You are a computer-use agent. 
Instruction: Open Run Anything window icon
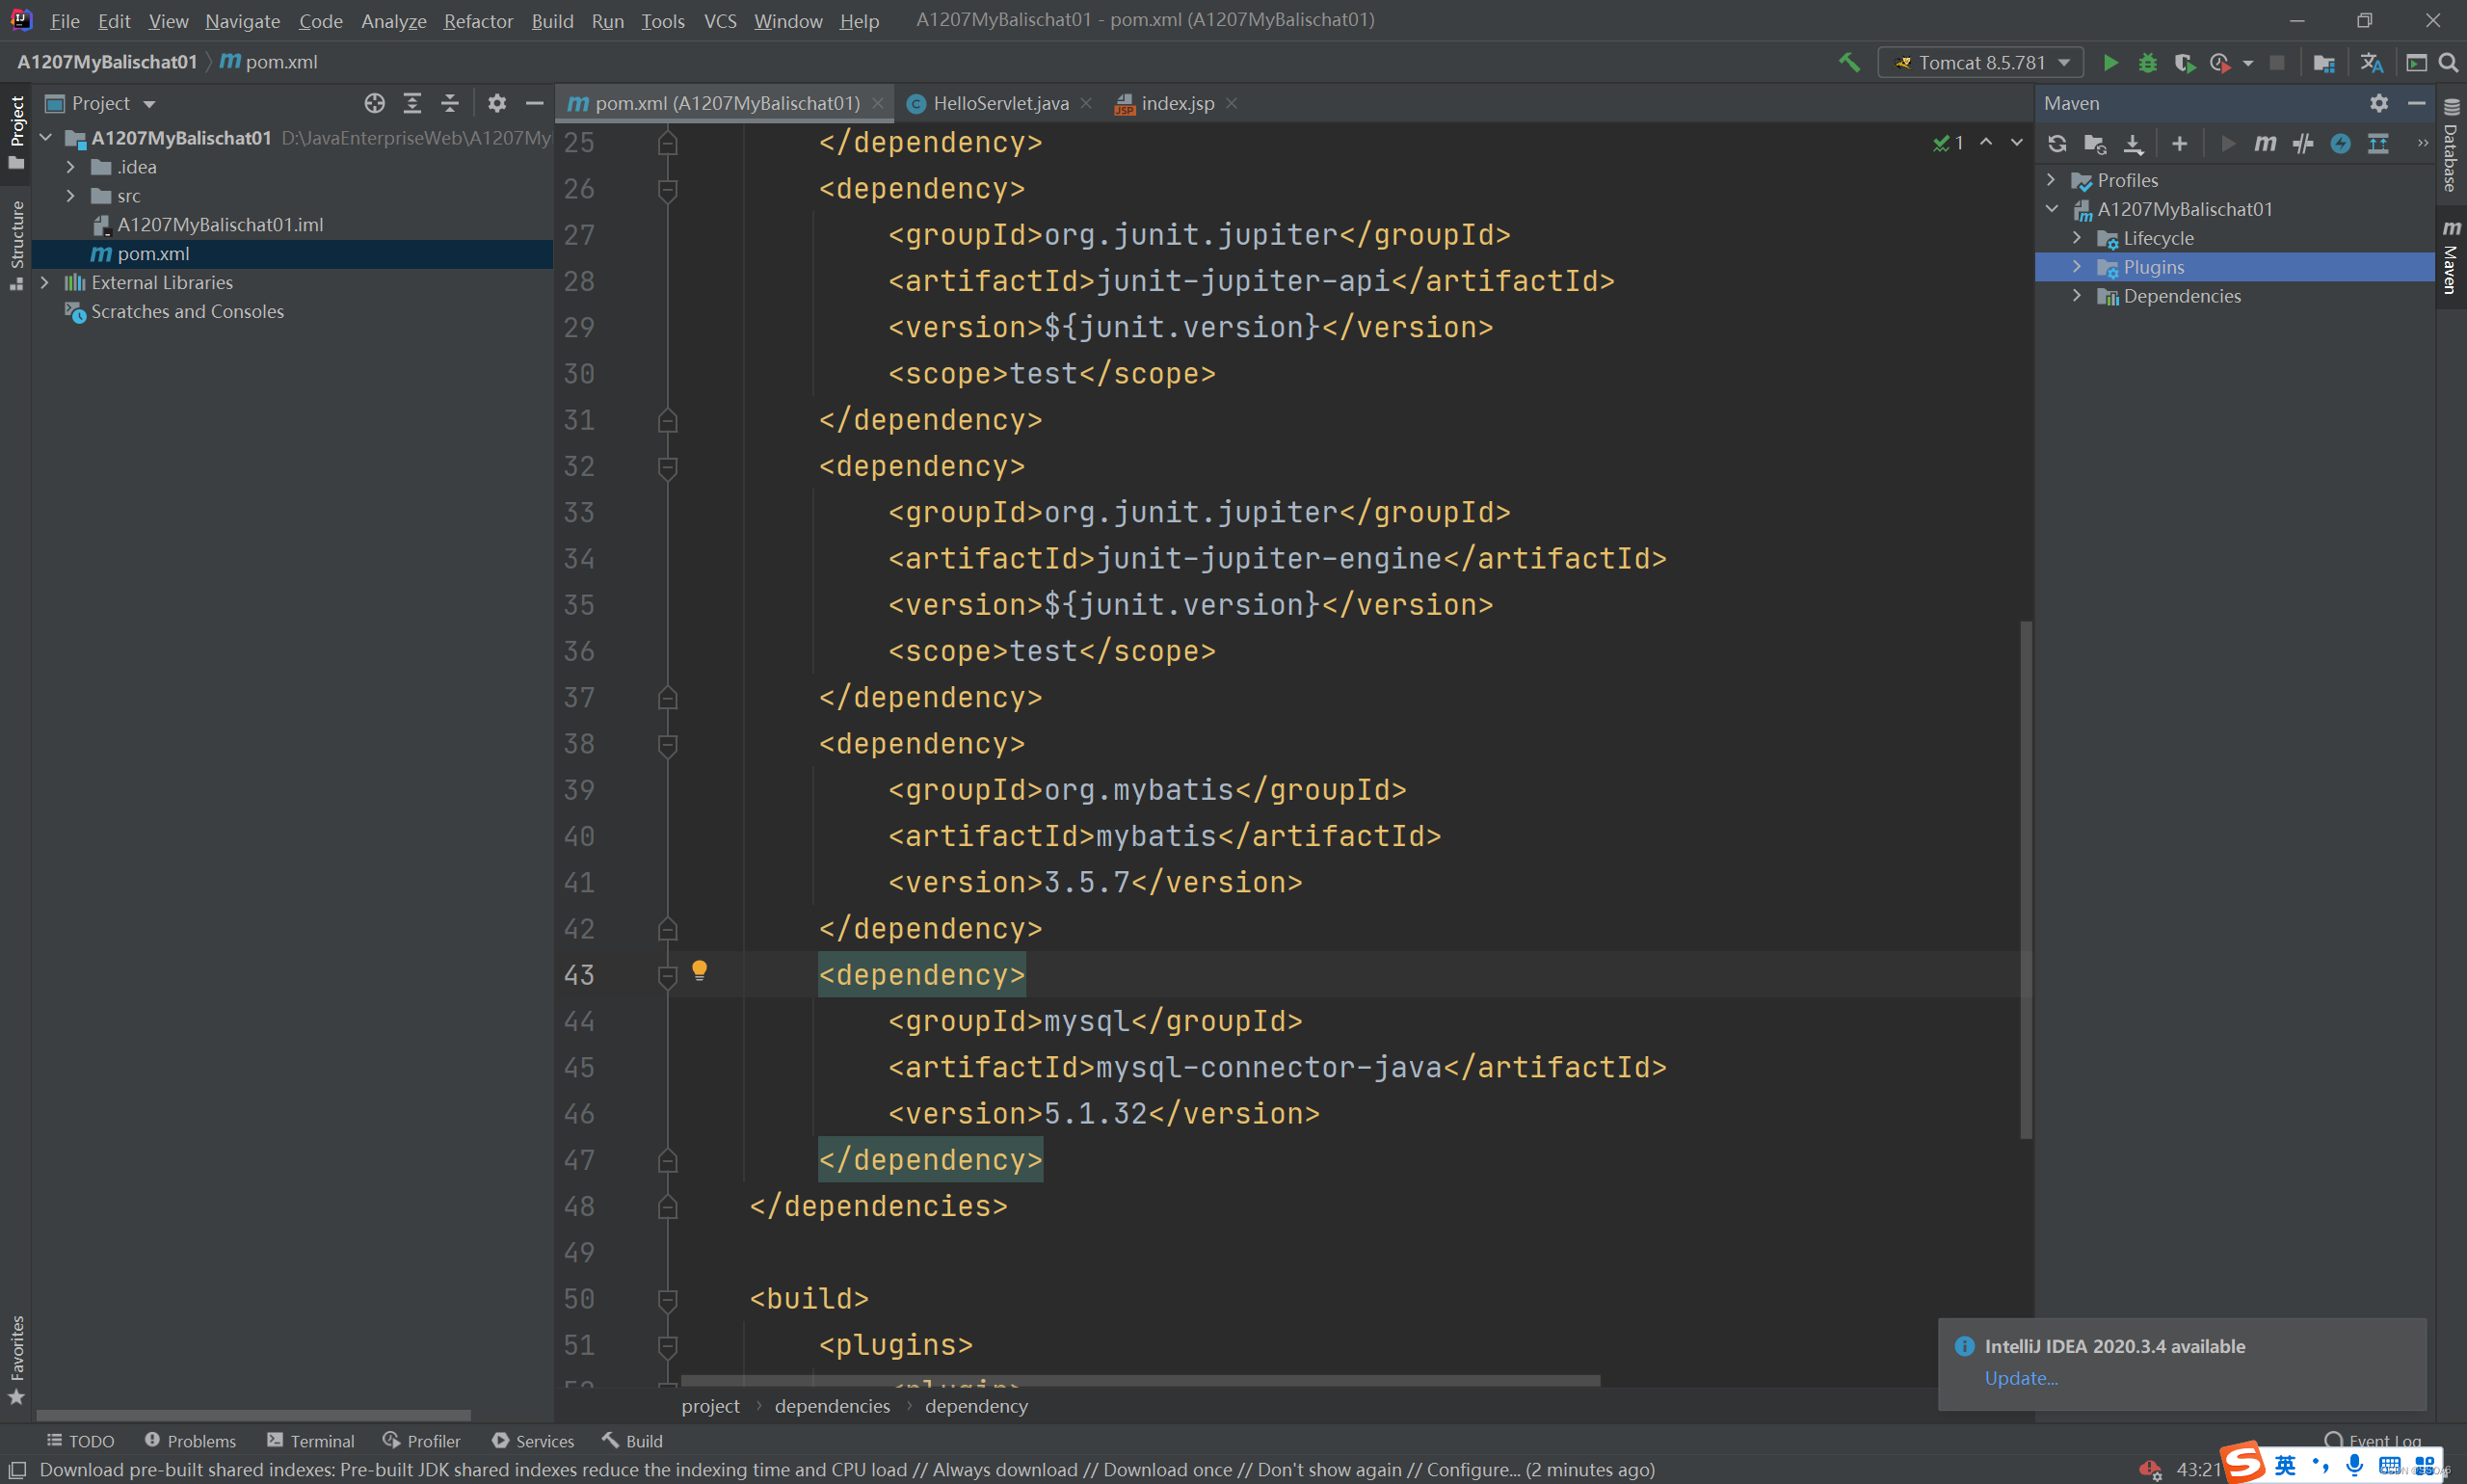[x=2416, y=62]
